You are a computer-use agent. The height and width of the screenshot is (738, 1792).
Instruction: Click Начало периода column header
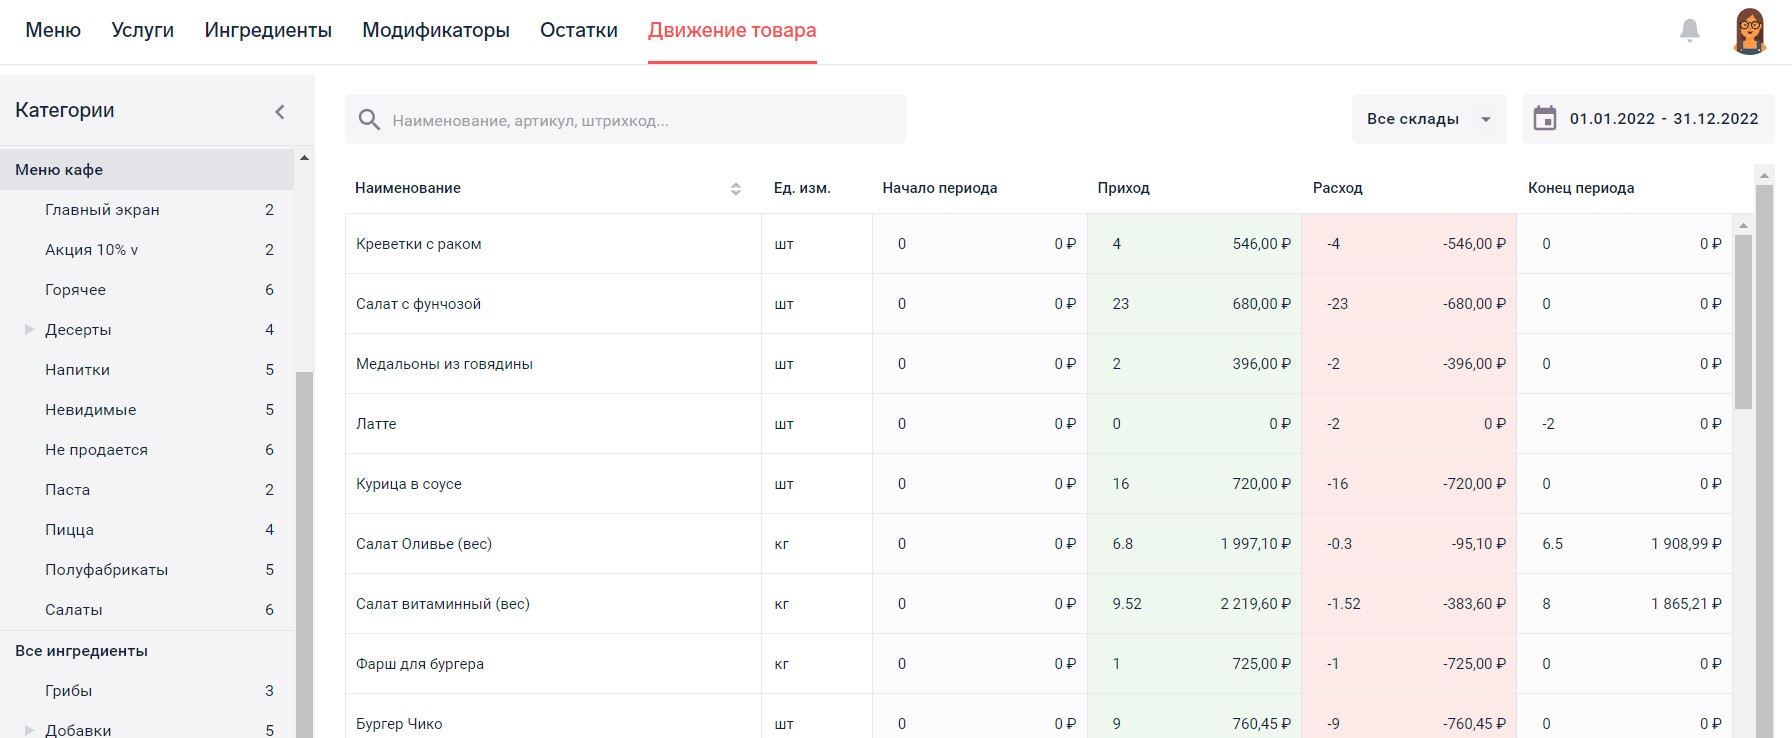[x=940, y=188]
